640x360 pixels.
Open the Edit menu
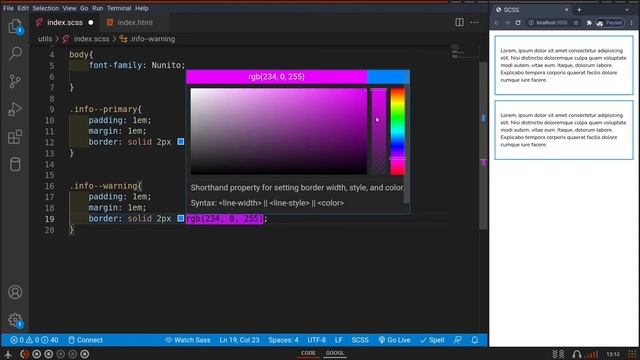(x=23, y=8)
